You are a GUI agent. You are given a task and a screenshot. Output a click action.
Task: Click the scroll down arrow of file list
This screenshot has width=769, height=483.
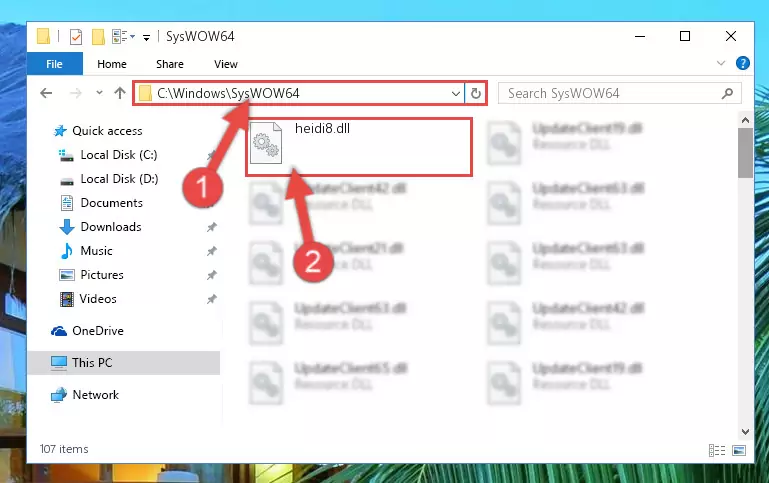[x=745, y=432]
